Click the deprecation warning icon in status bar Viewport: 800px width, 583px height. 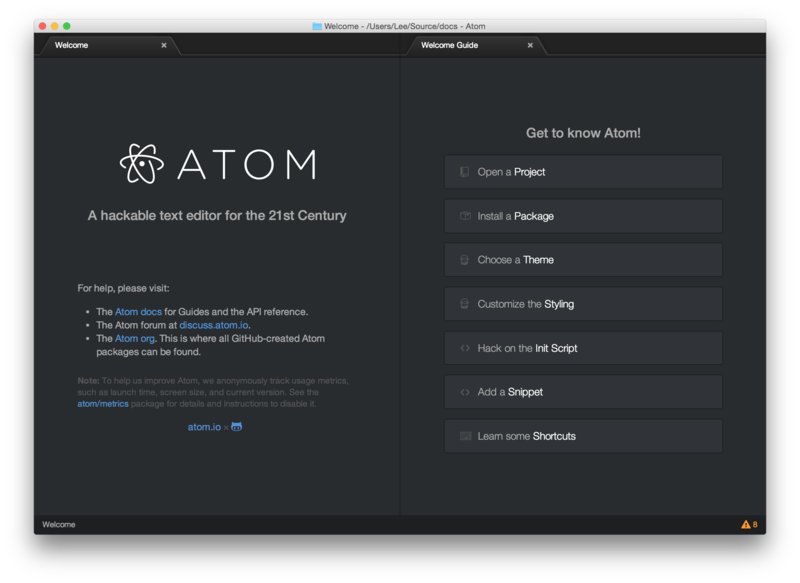point(745,524)
